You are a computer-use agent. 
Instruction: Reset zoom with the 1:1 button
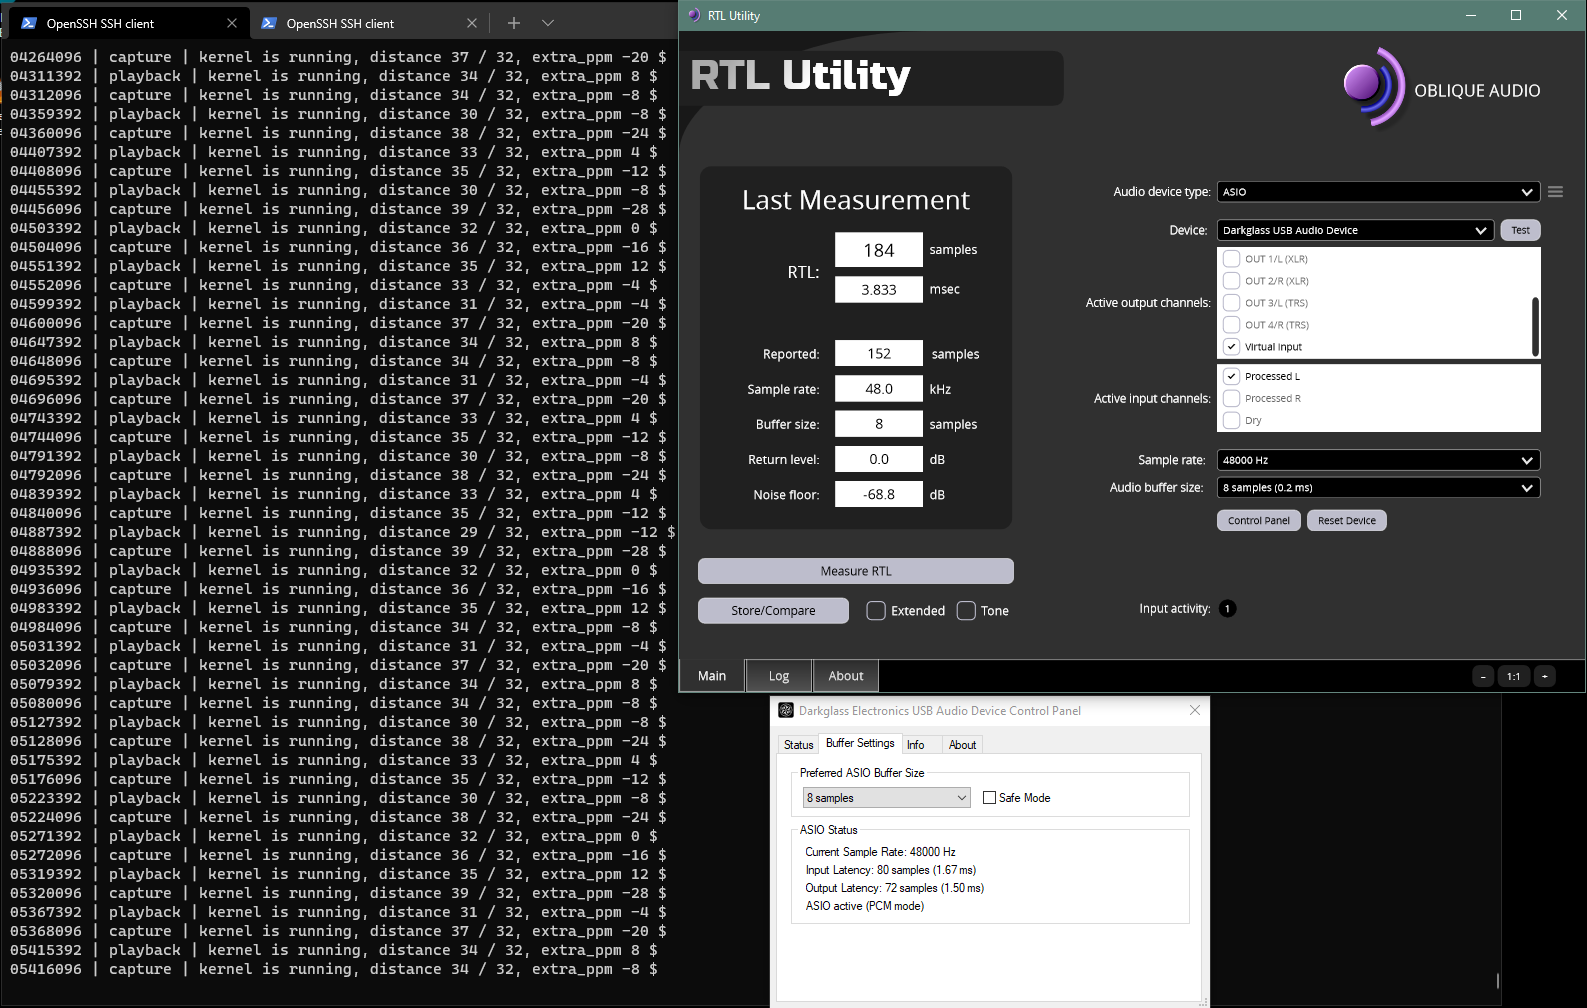point(1514,676)
